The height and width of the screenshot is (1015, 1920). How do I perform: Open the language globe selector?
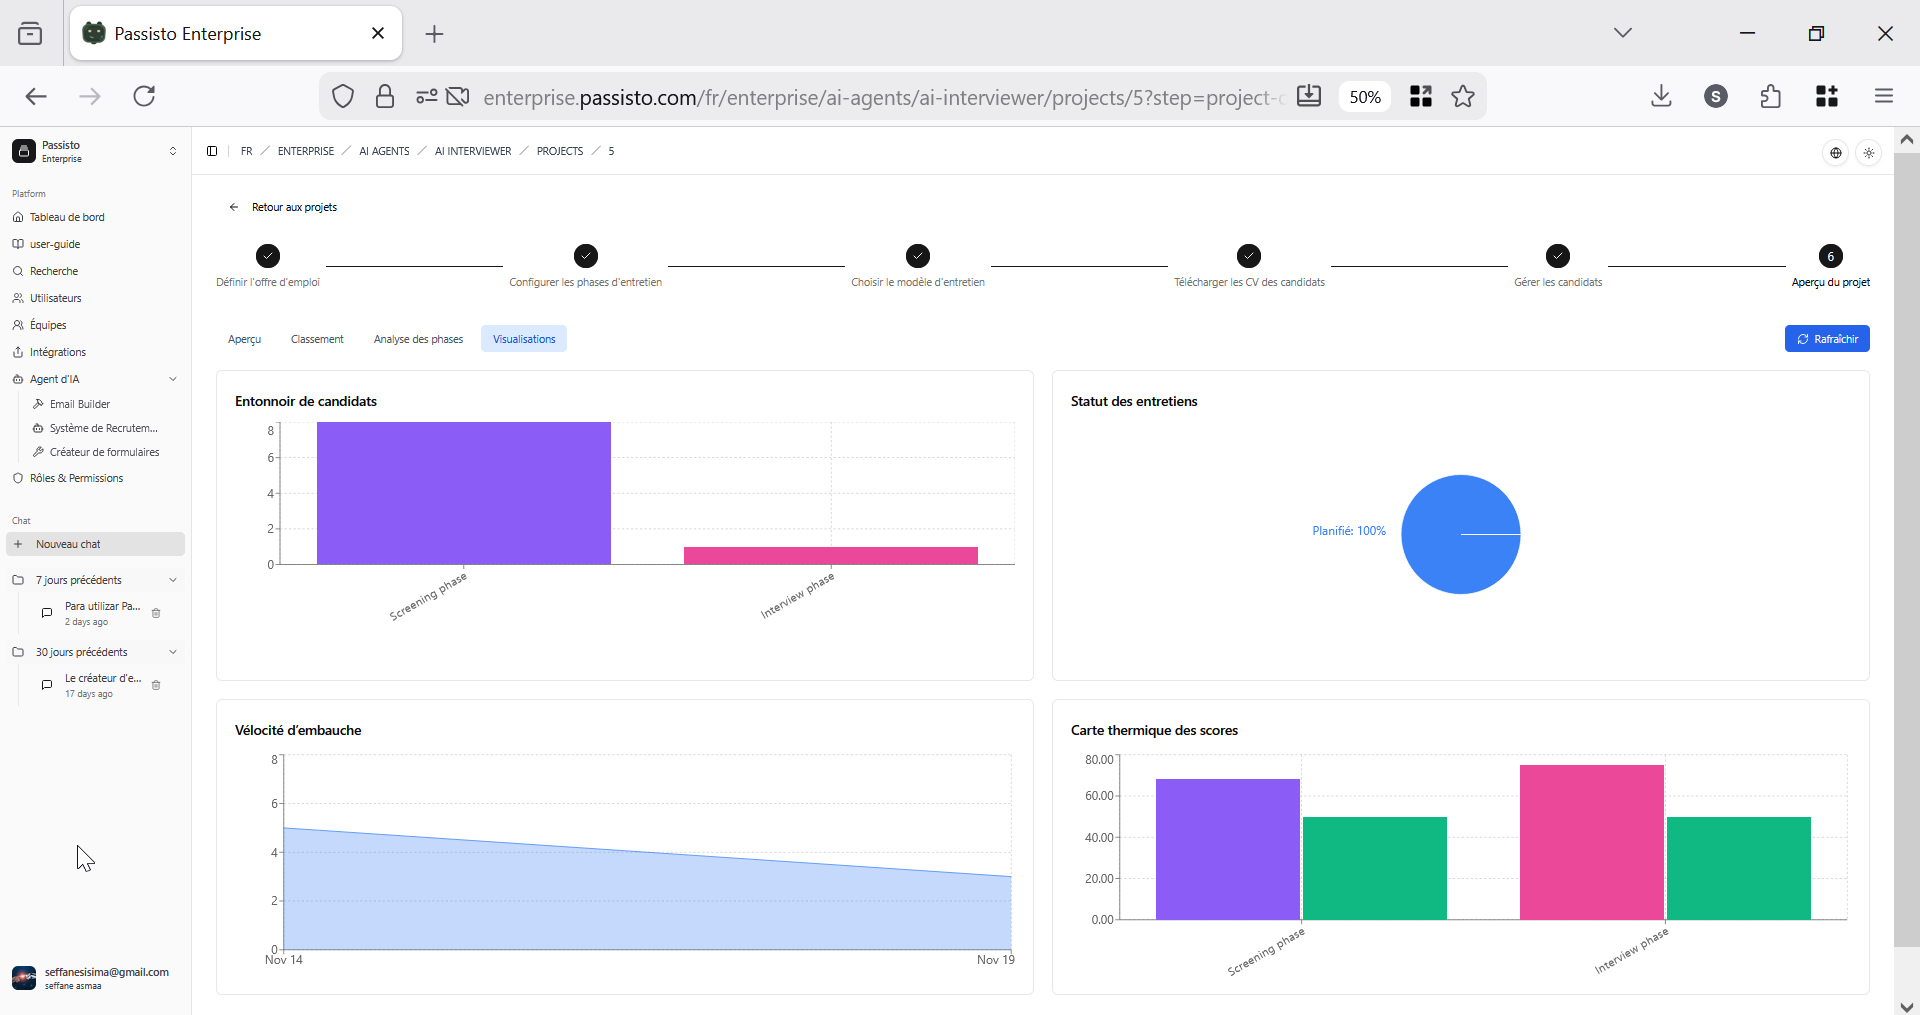point(1835,153)
